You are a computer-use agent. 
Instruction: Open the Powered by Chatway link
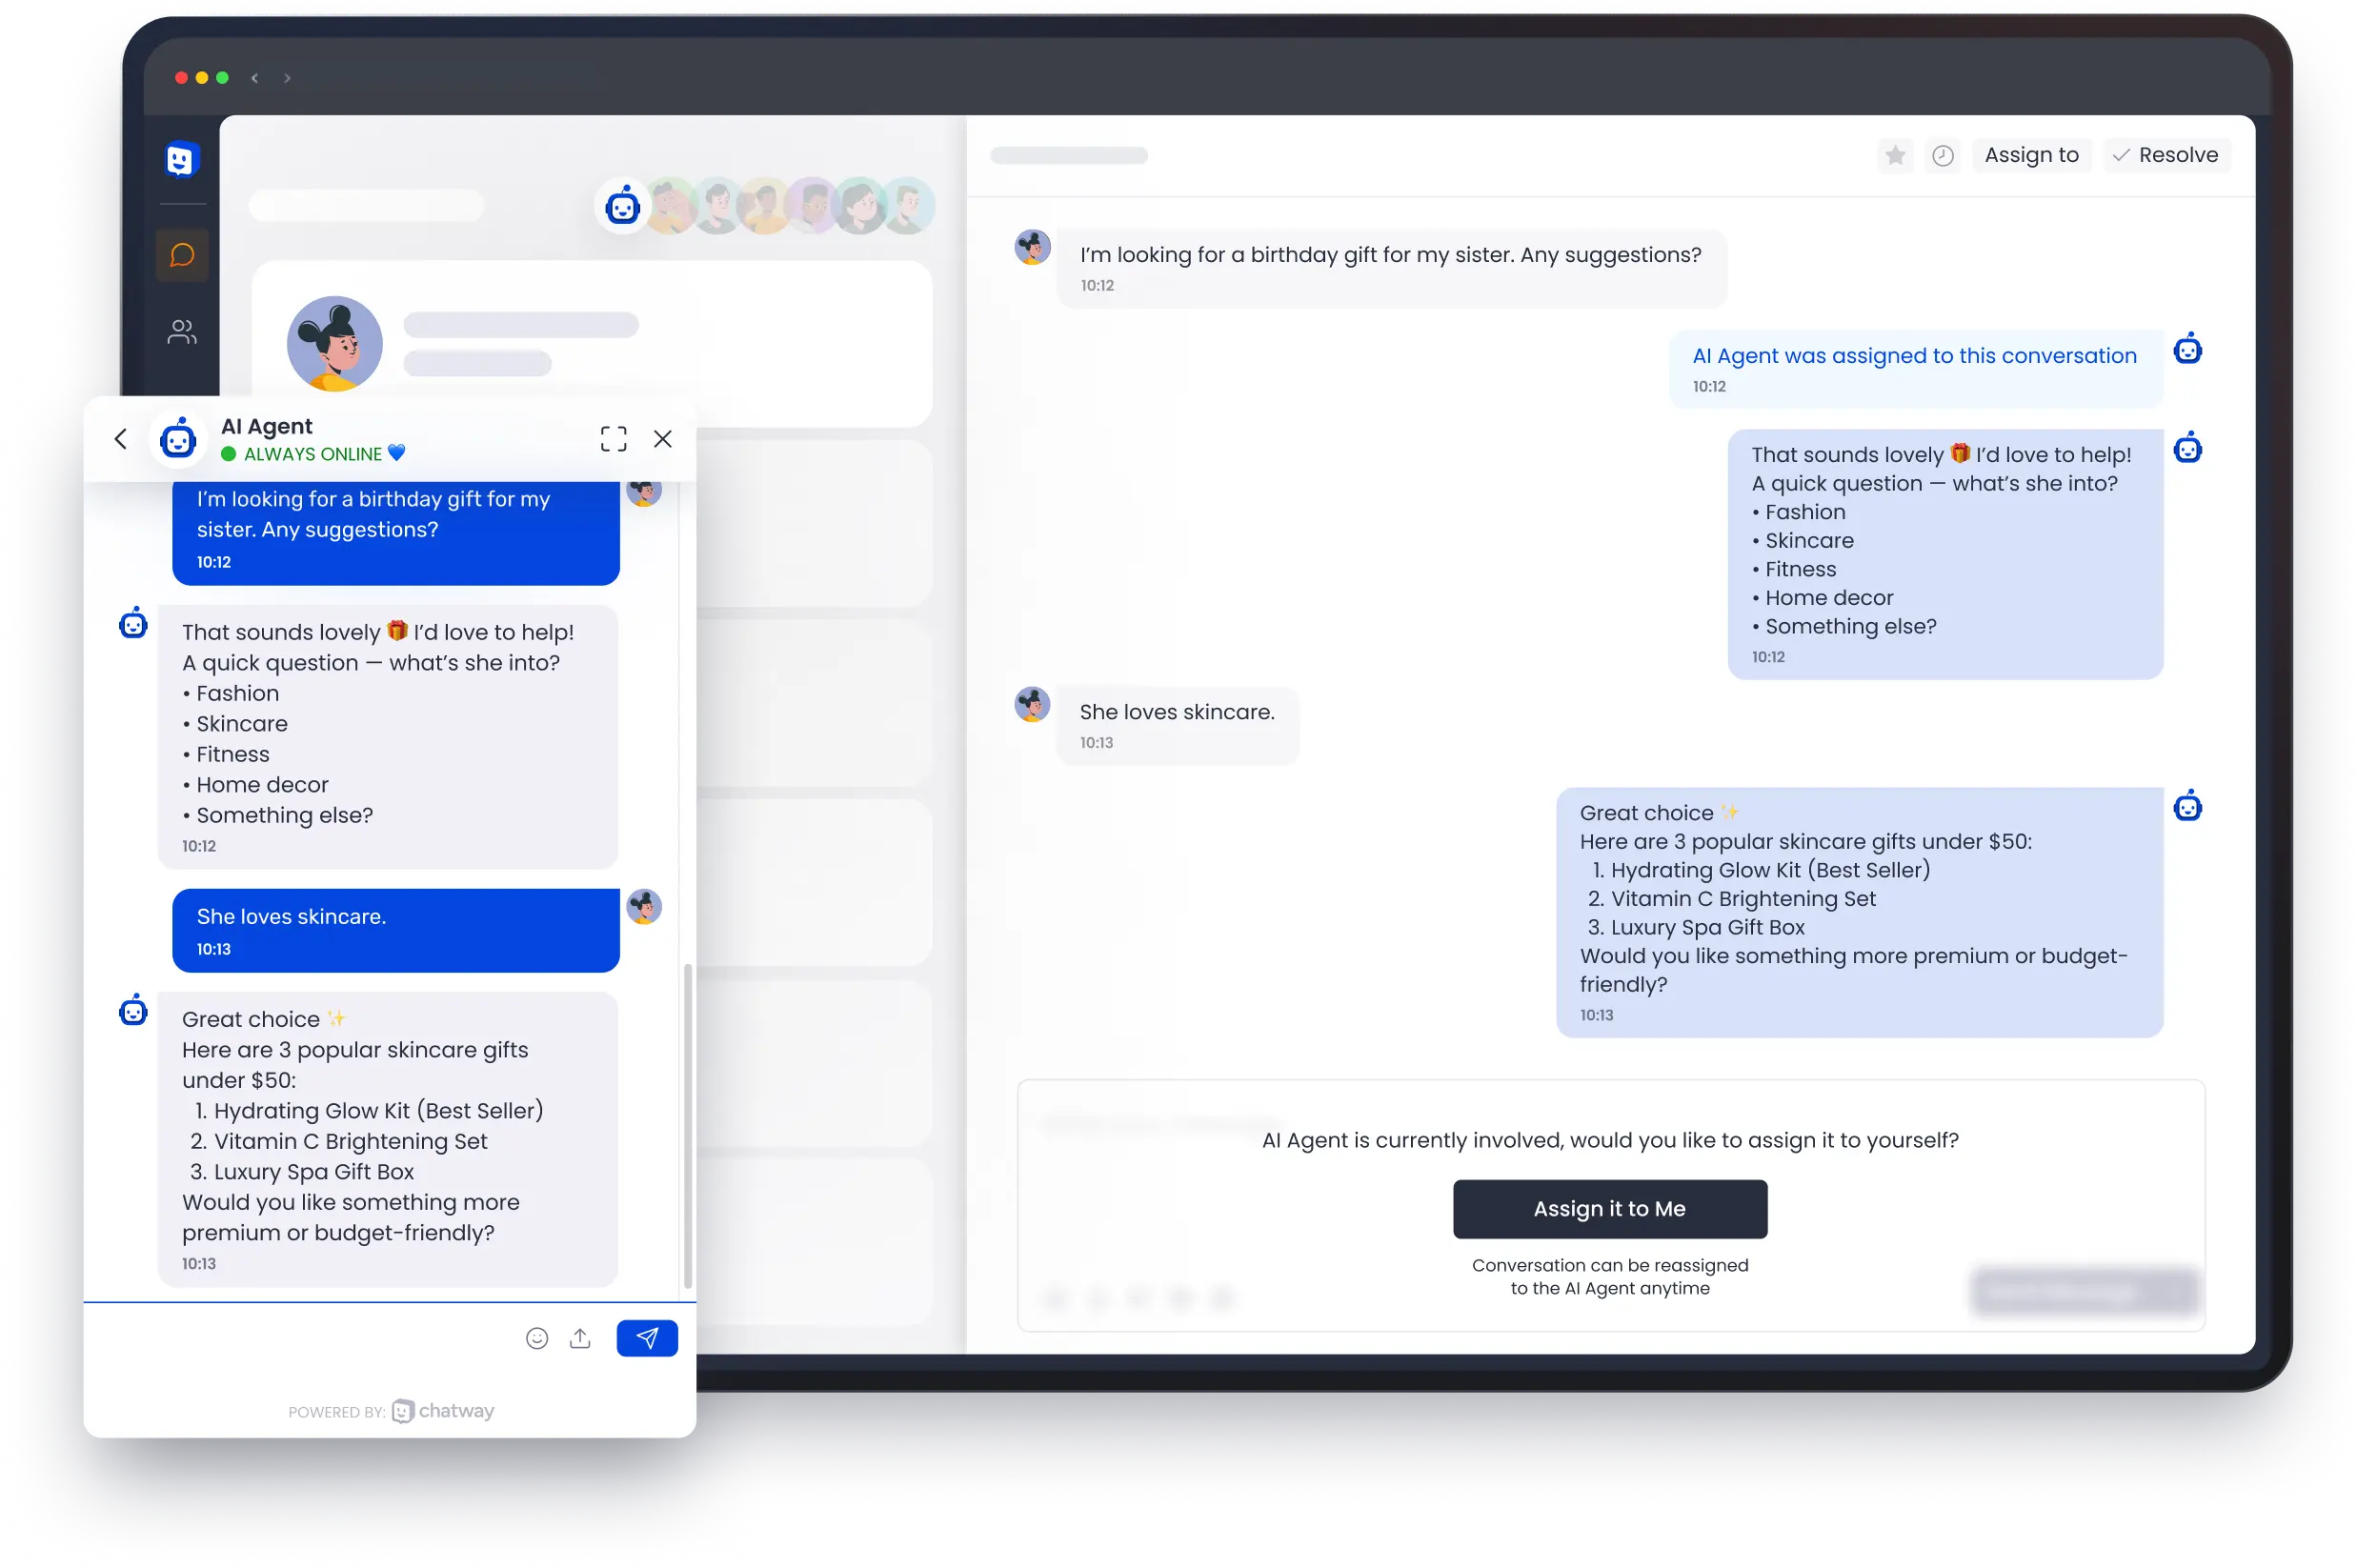[443, 1411]
